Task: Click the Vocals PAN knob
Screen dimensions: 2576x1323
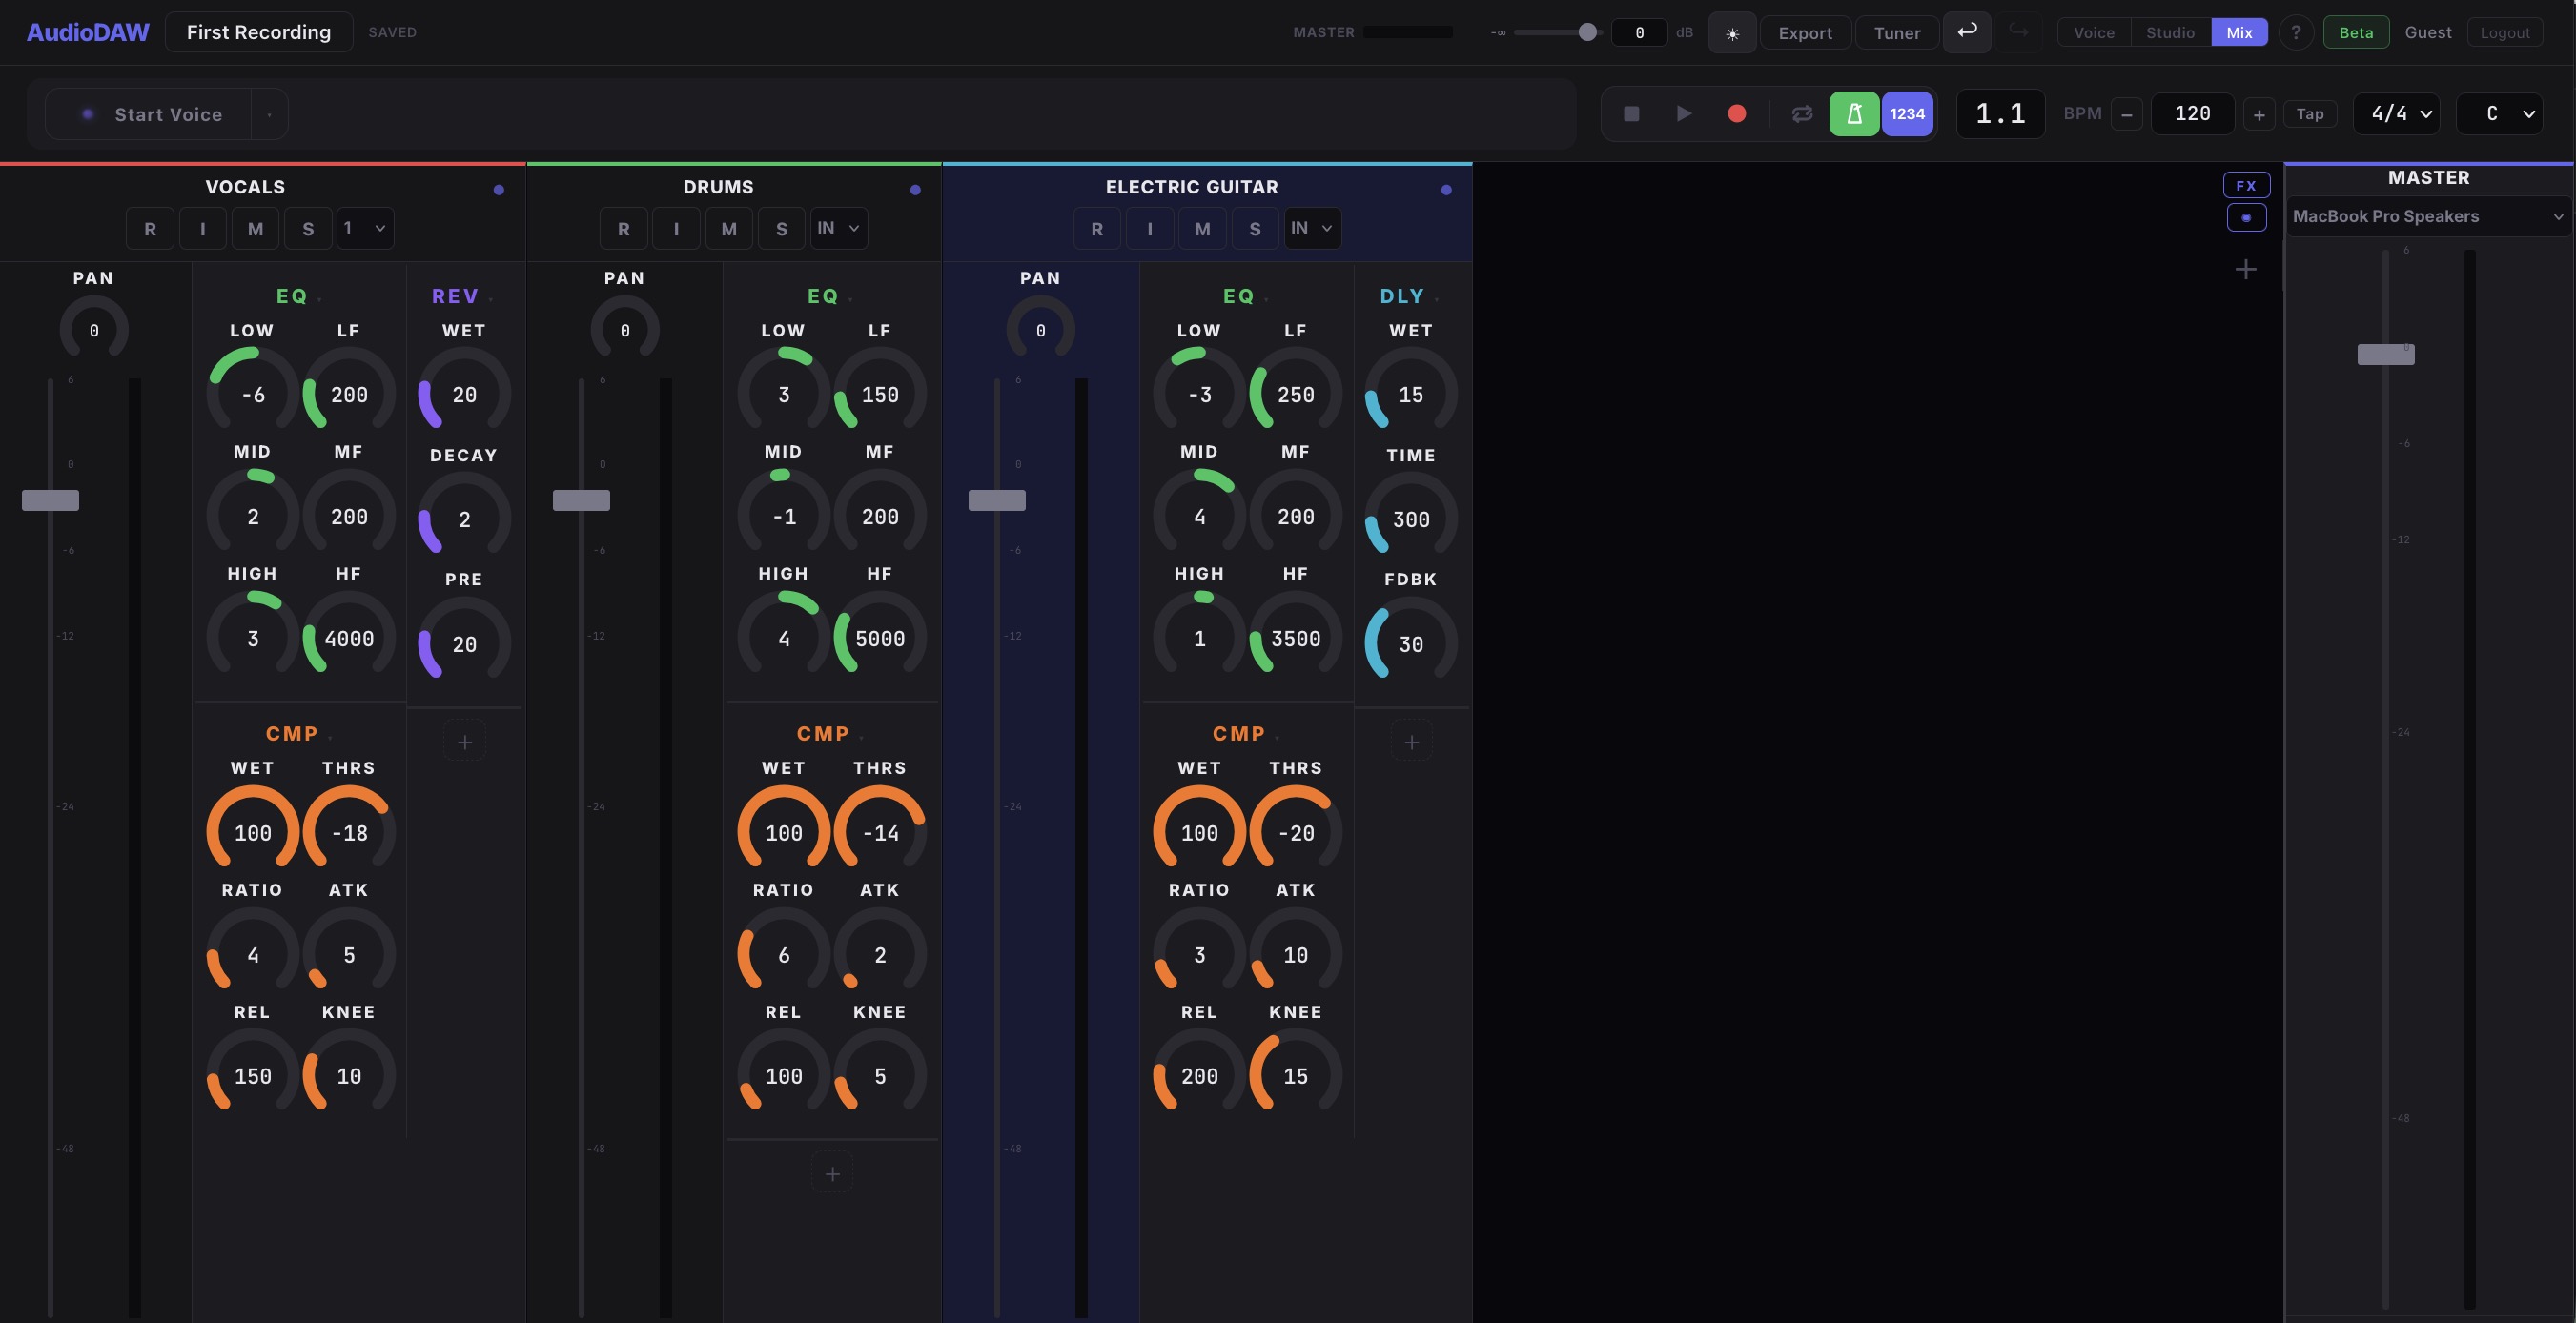Action: [94, 330]
